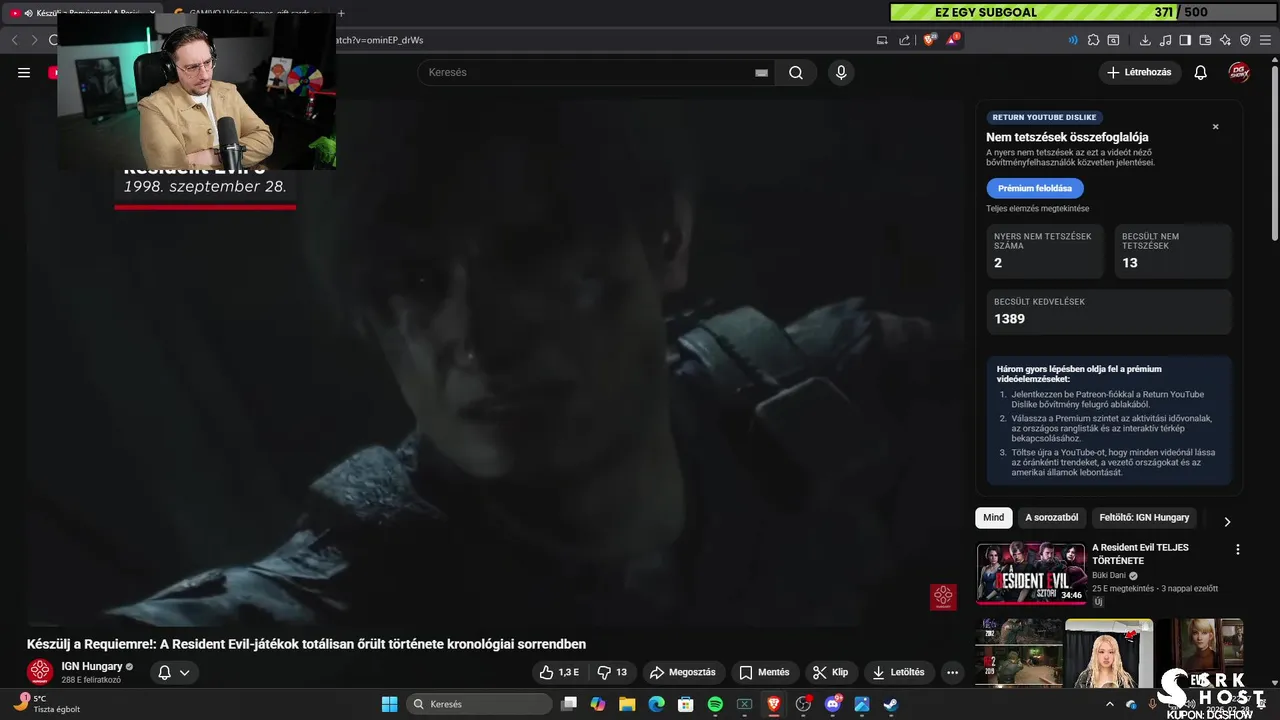Open IGN Hungary channel avatar
The height and width of the screenshot is (720, 1280).
(x=40, y=672)
